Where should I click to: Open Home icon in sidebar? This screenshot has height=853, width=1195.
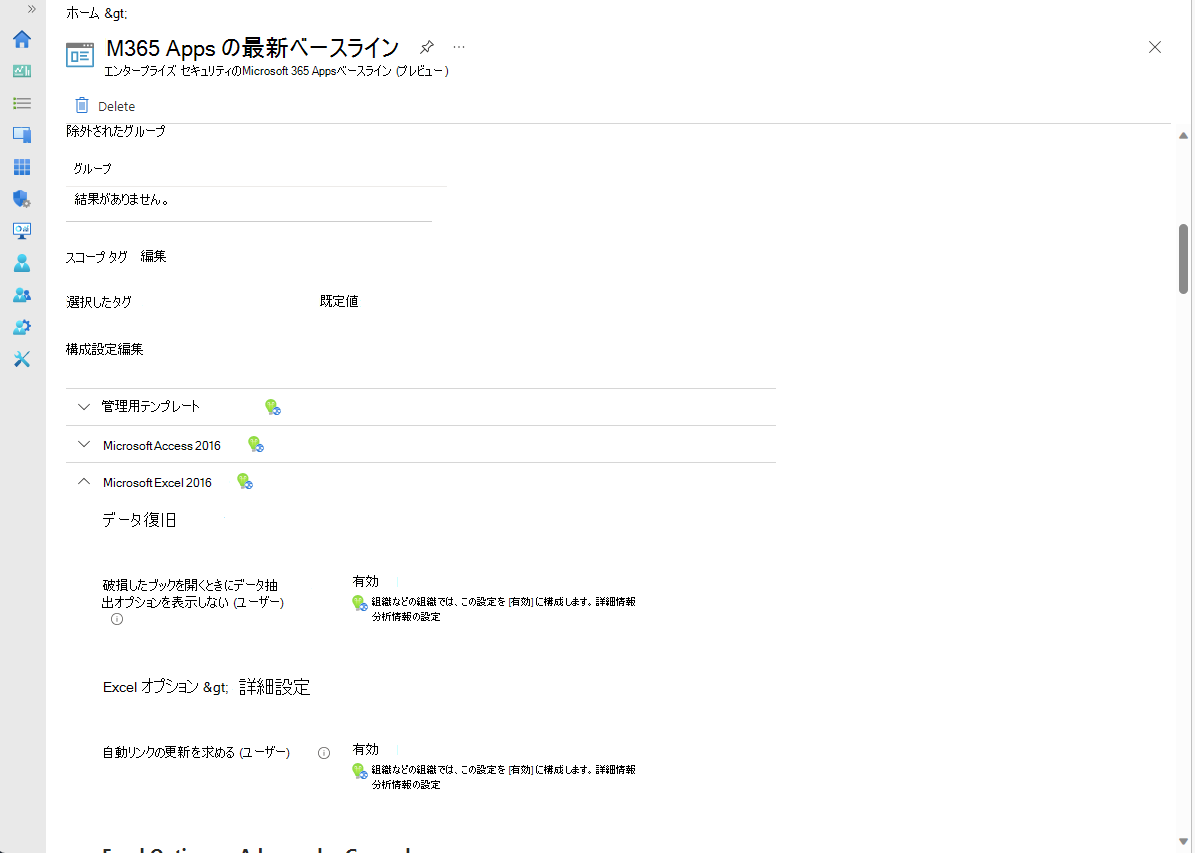point(22,39)
